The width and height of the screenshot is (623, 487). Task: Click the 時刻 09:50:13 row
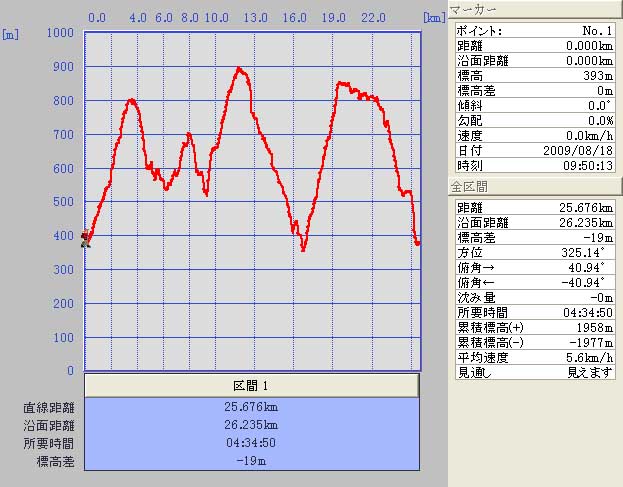[x=535, y=165]
